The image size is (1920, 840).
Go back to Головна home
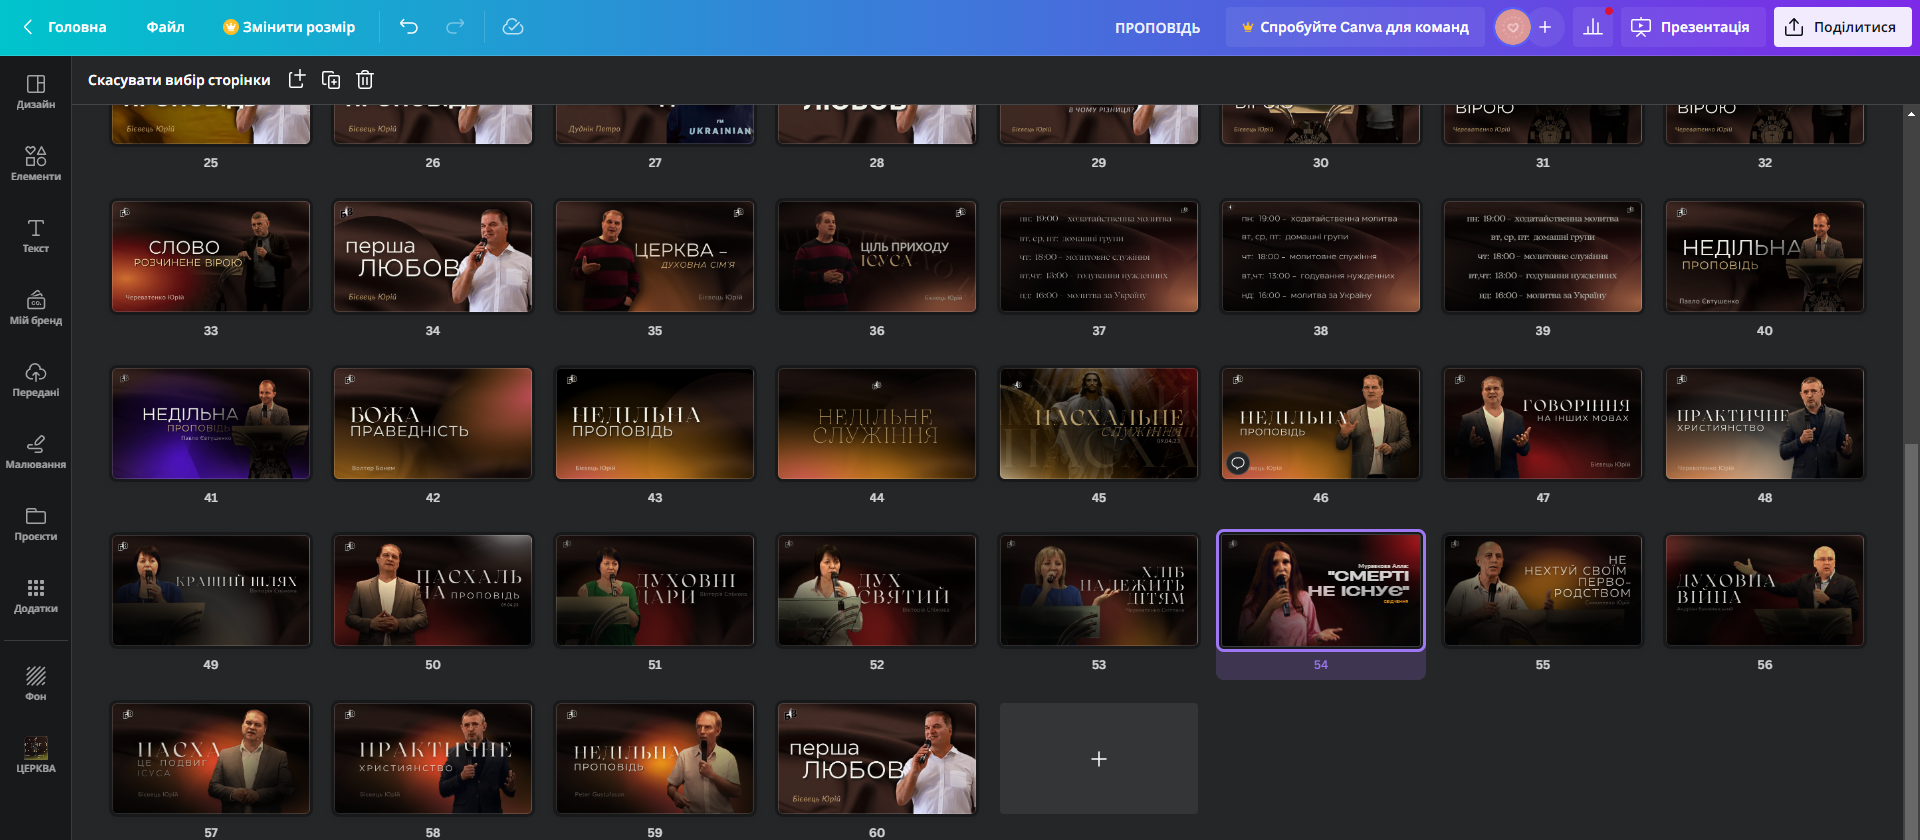(x=65, y=27)
